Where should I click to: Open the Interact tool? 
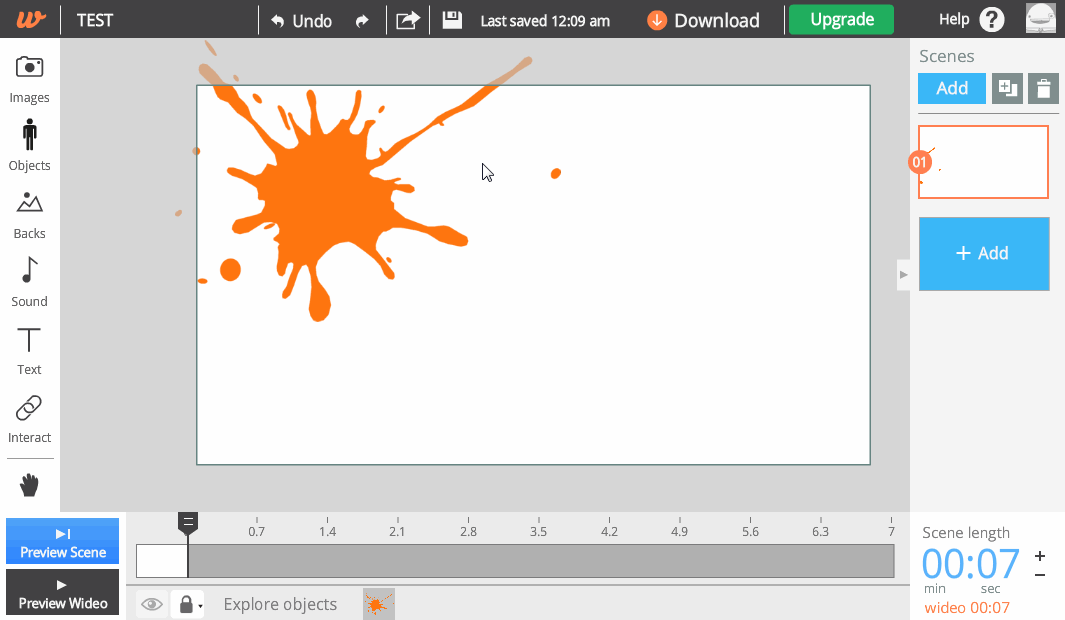point(29,420)
